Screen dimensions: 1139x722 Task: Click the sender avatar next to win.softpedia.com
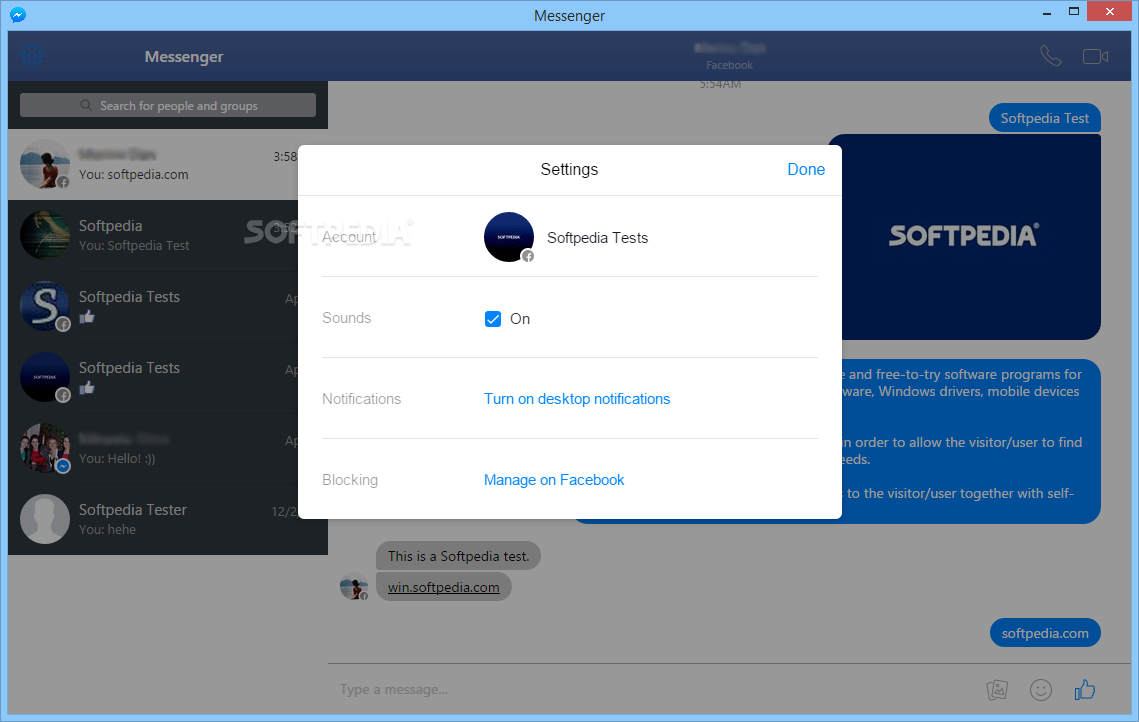coord(354,586)
